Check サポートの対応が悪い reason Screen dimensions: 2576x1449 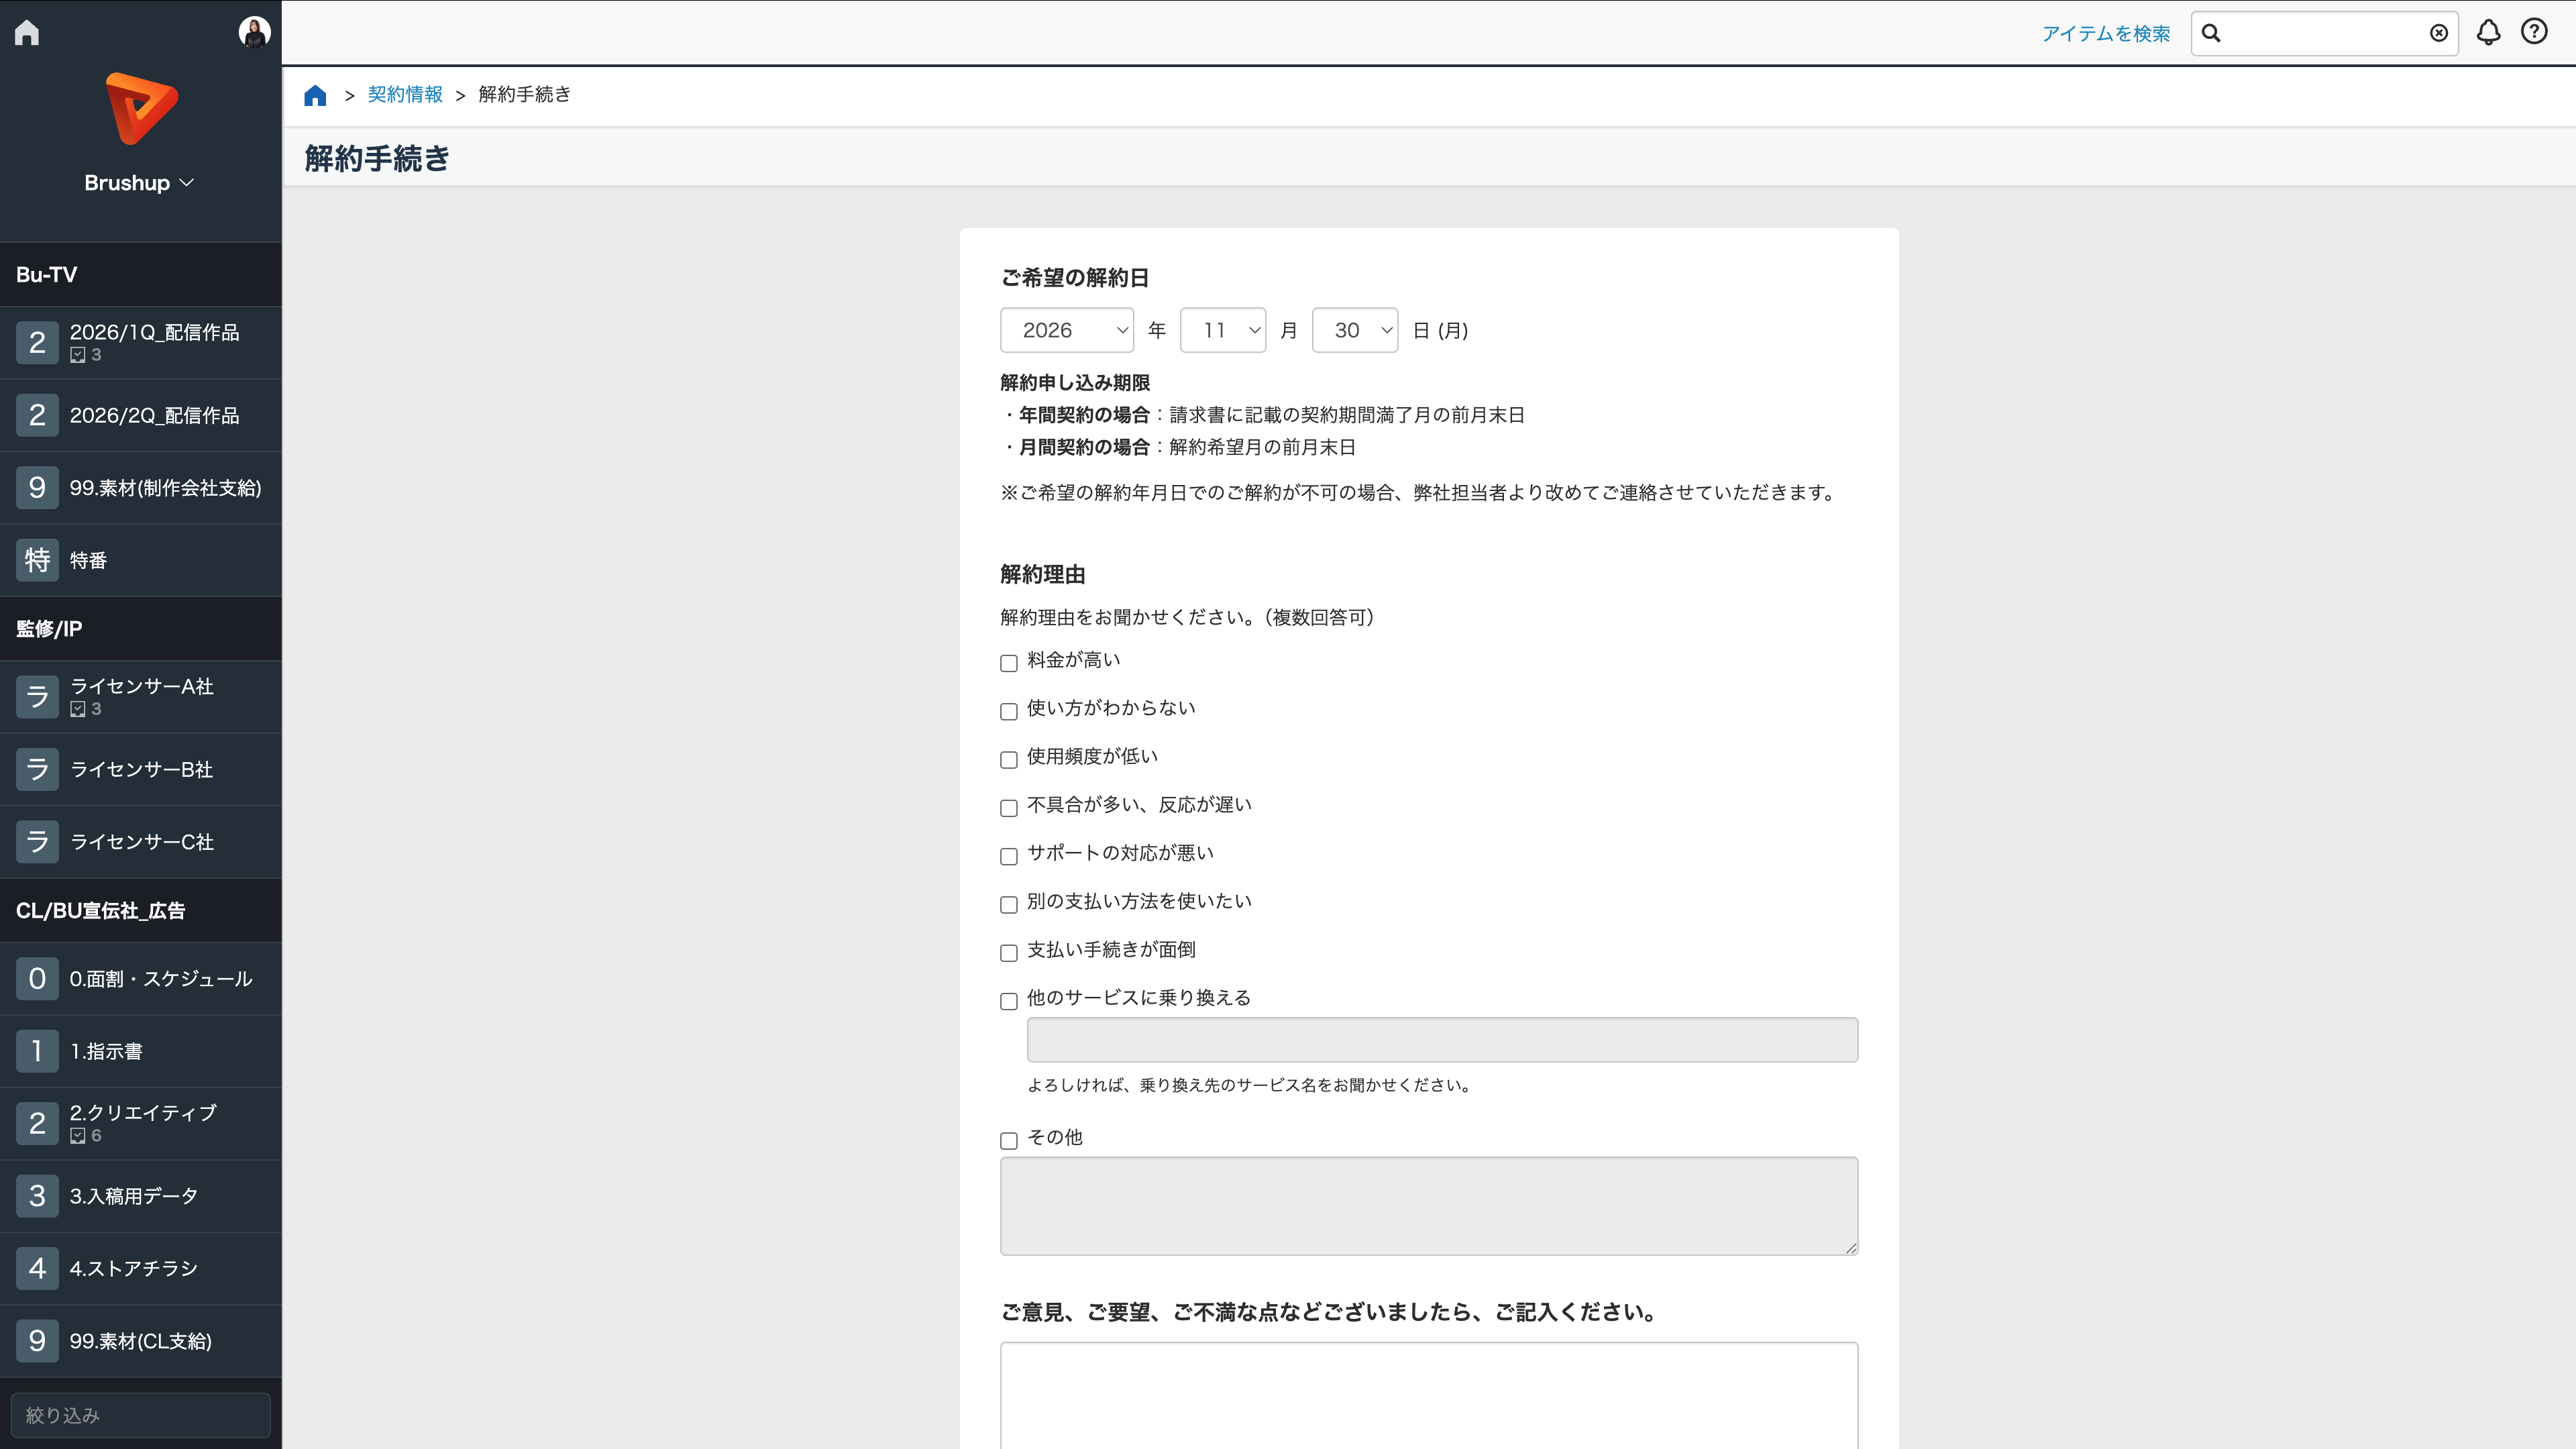(x=1009, y=856)
